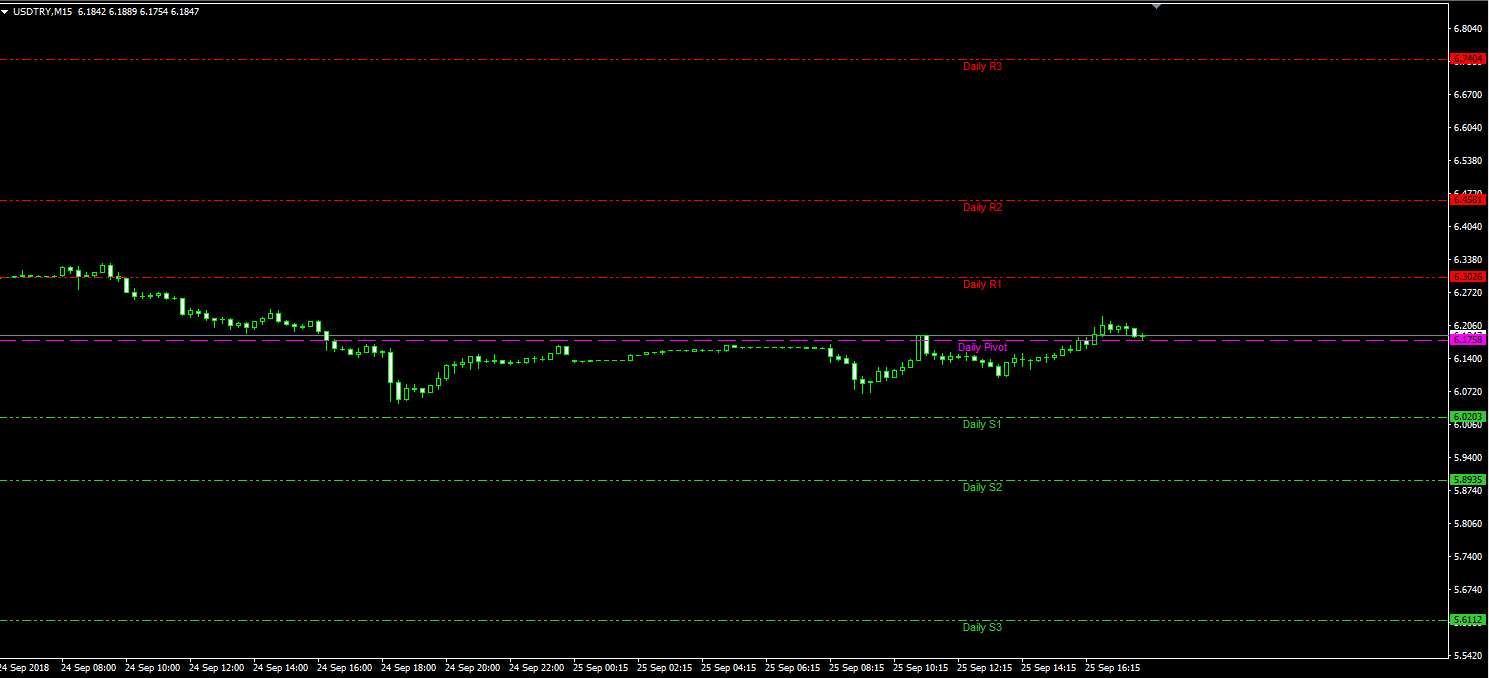Click the gray chart shift triangle marker
Screen dimensions: 1490x678
click(1156, 6)
